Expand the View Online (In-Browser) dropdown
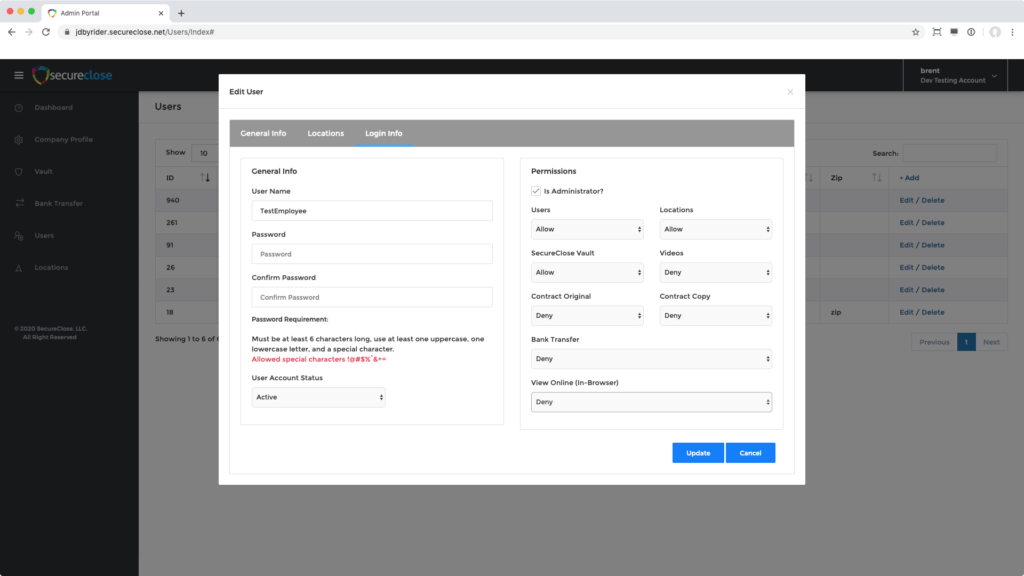1024x576 pixels. coord(651,402)
